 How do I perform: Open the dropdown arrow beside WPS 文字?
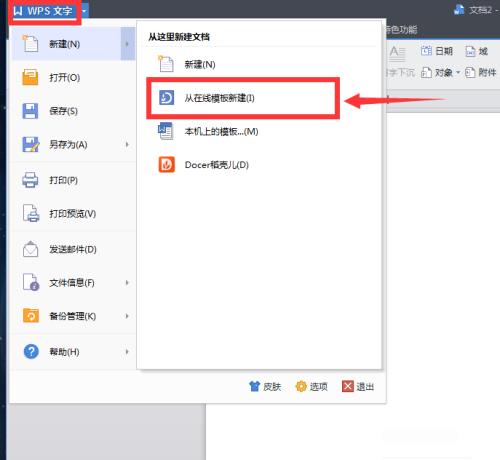pyautogui.click(x=84, y=11)
